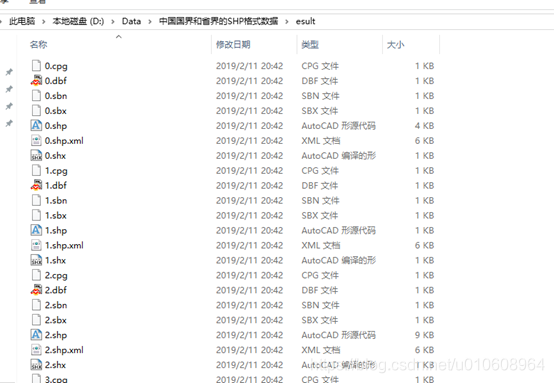Expand the chevron before the esult folder
Image resolution: width=554 pixels, height=383 pixels.
point(287,22)
